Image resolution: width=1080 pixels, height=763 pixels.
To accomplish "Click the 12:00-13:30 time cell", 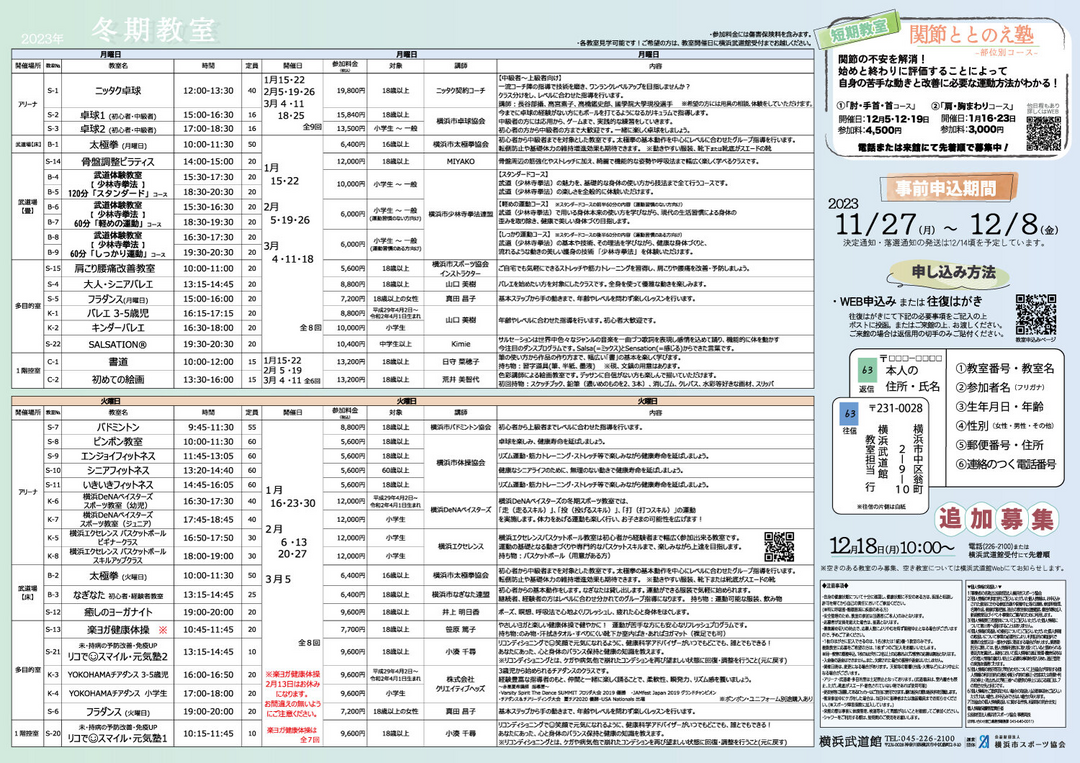I will [x=208, y=90].
